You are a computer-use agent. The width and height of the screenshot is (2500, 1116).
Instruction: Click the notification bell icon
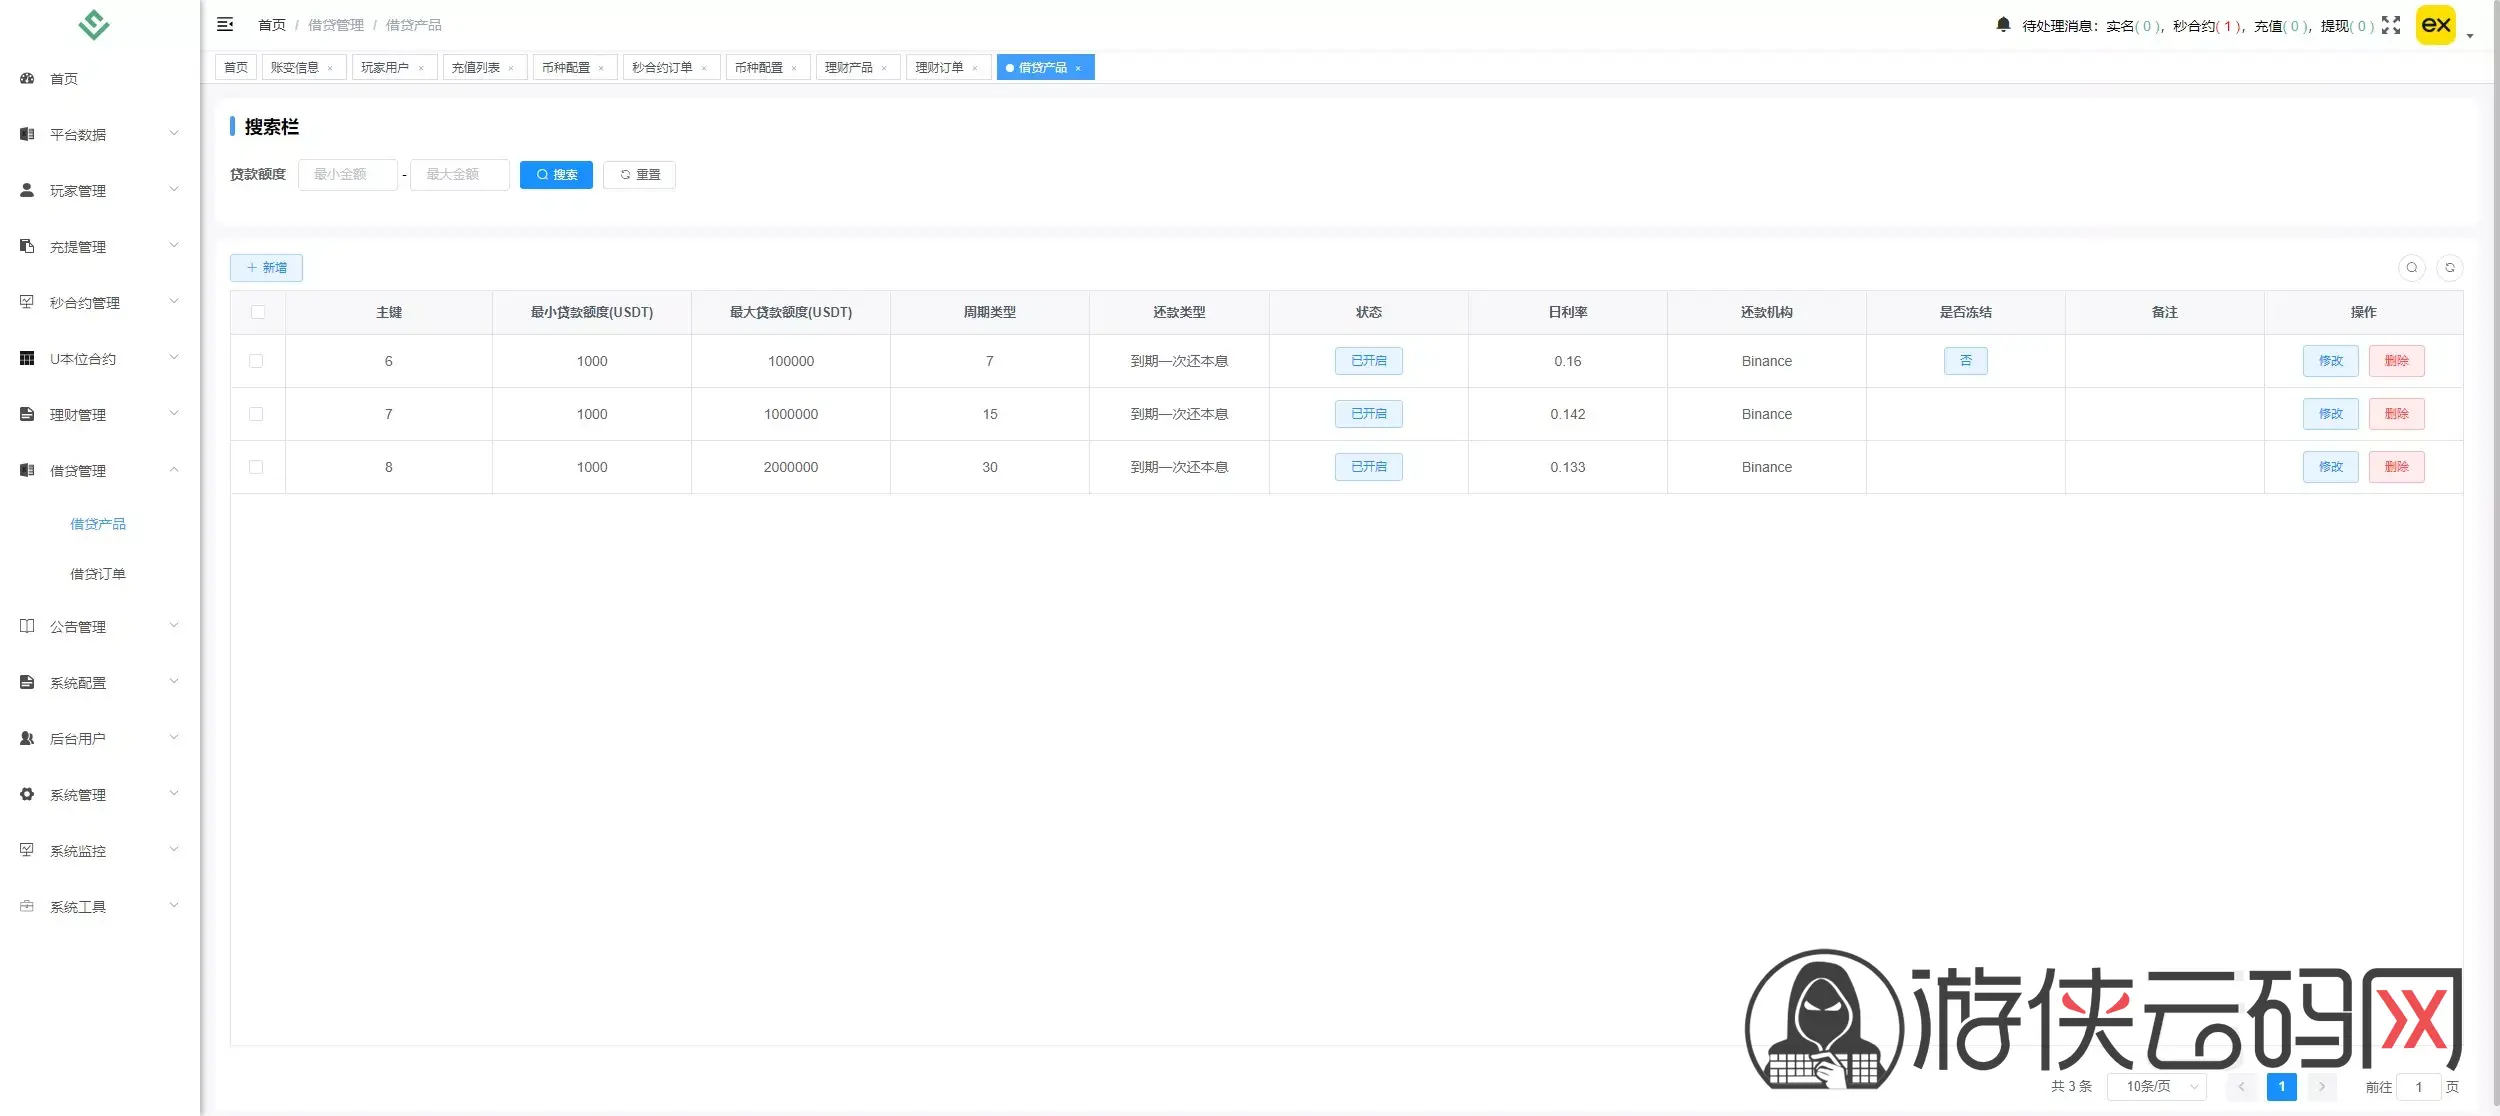click(x=2003, y=25)
